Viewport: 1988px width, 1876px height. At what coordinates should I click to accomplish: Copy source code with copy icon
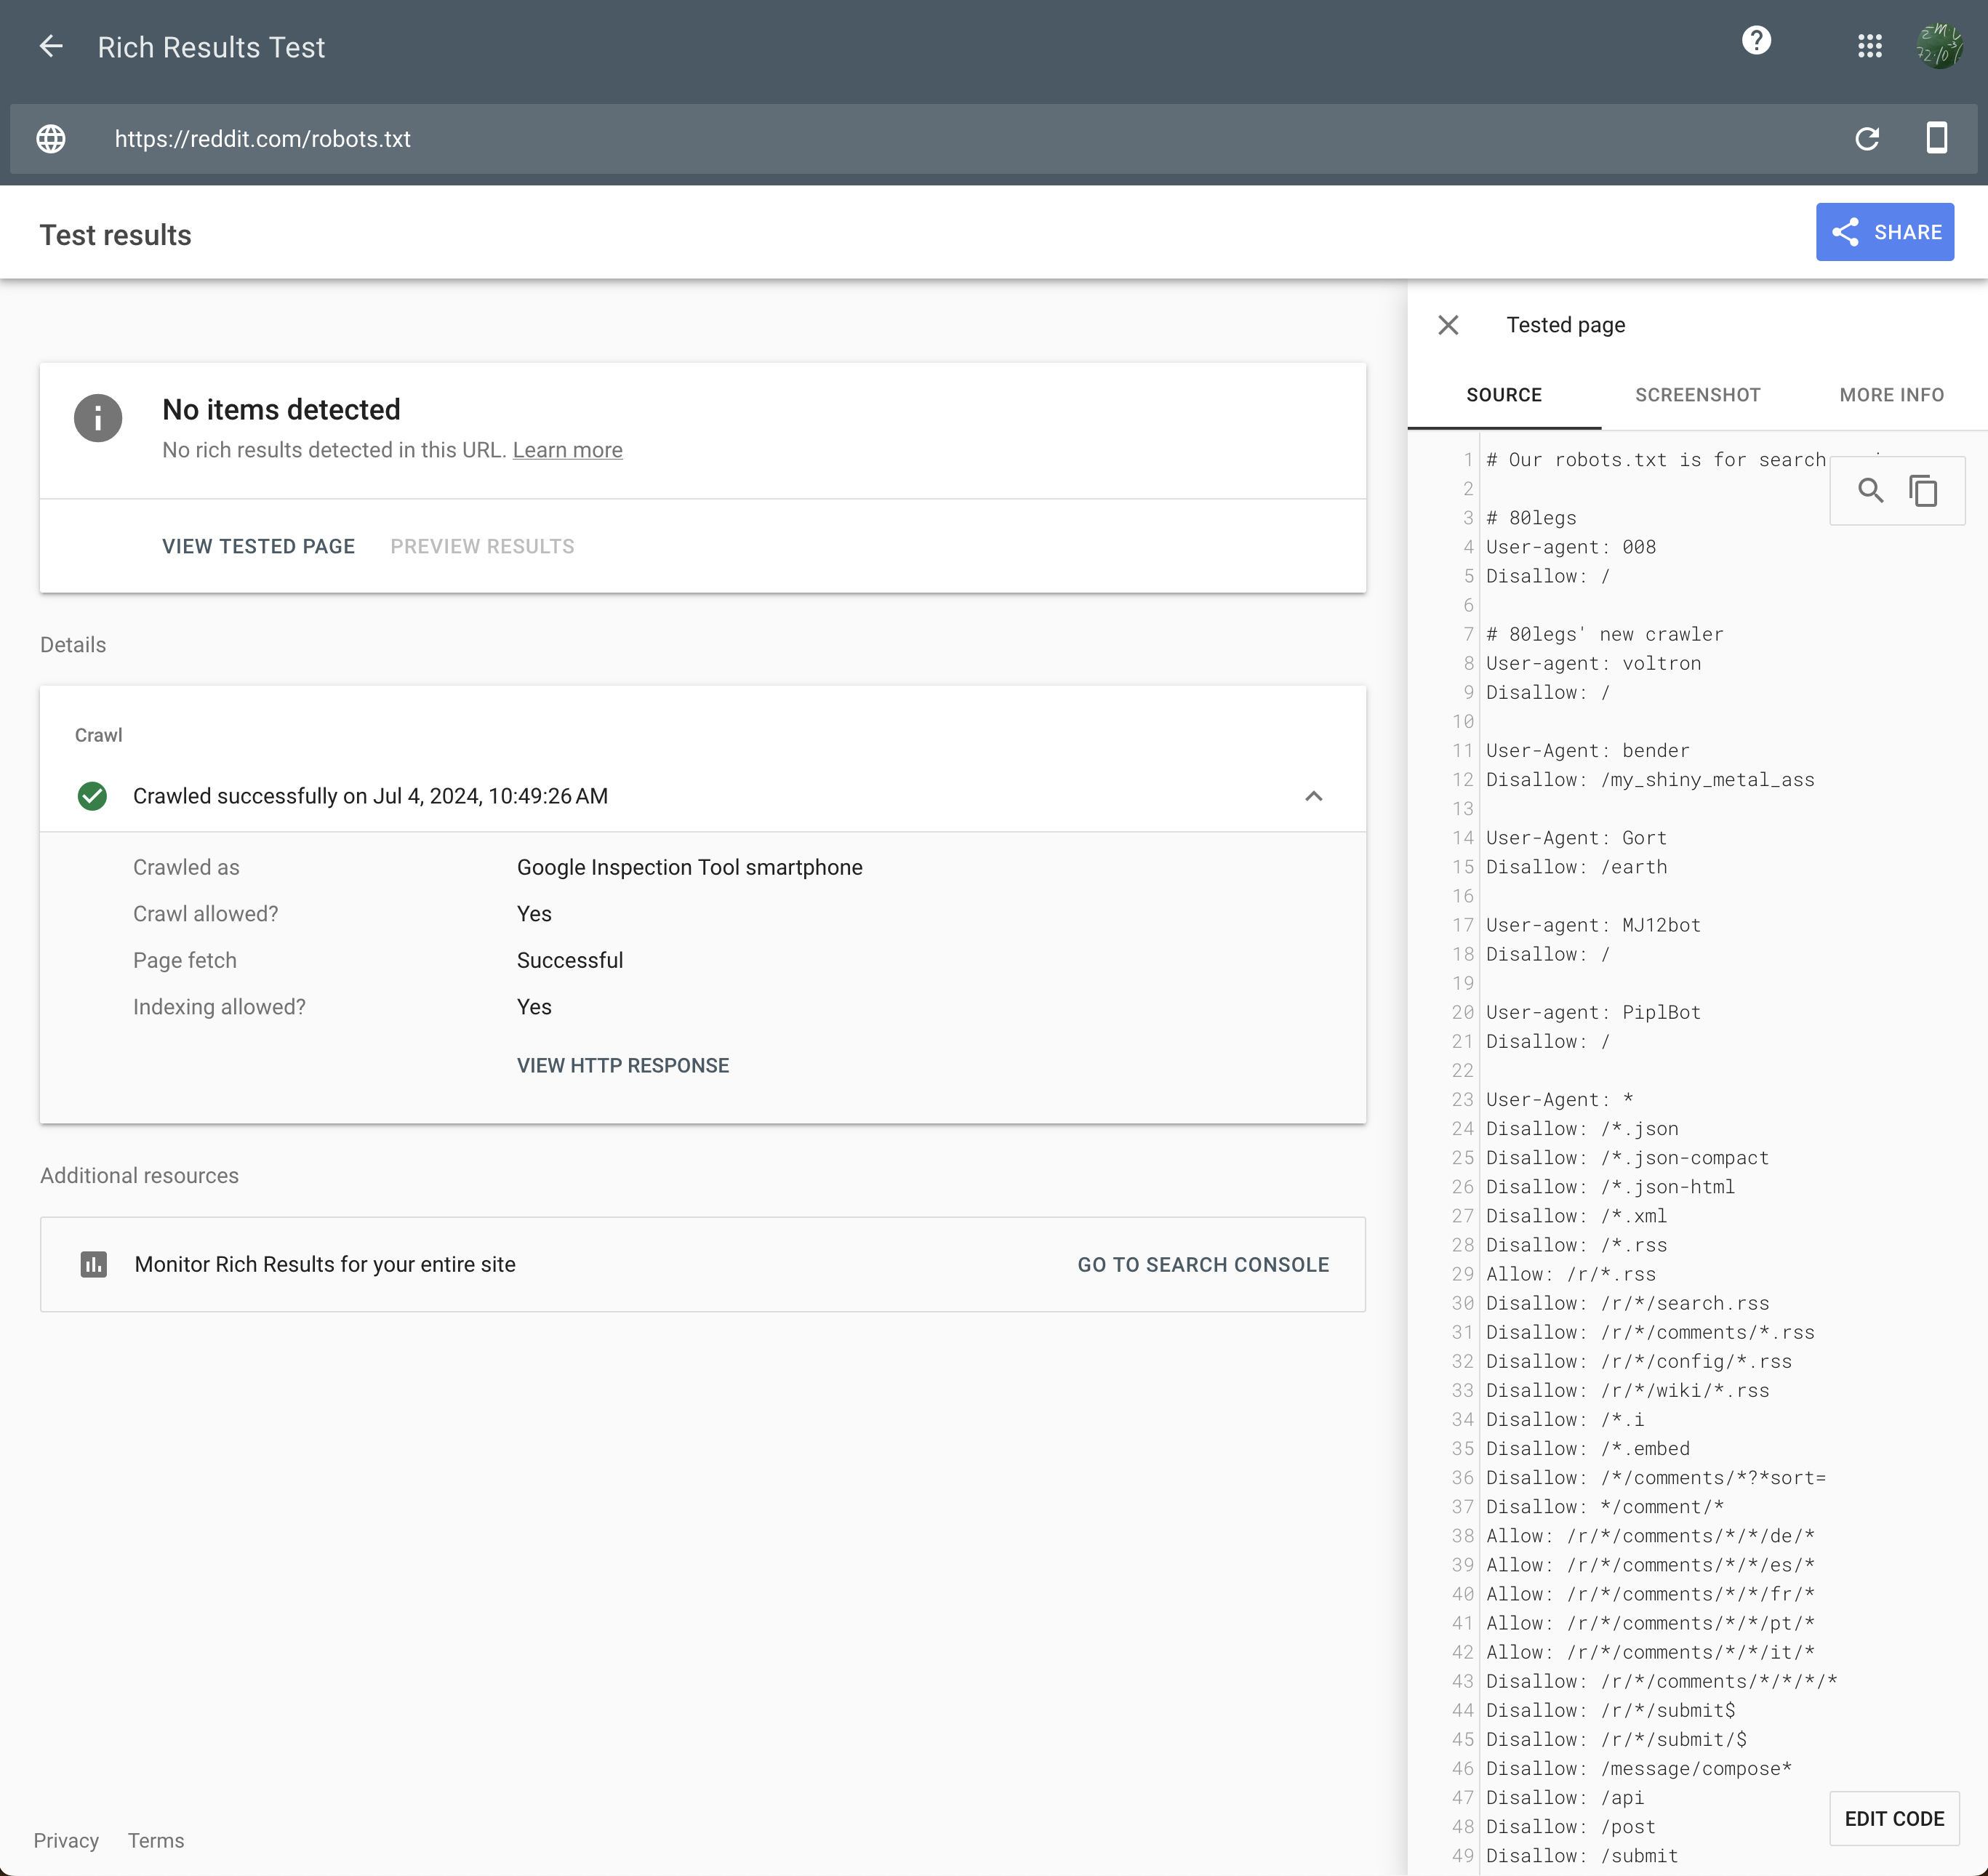[1923, 491]
